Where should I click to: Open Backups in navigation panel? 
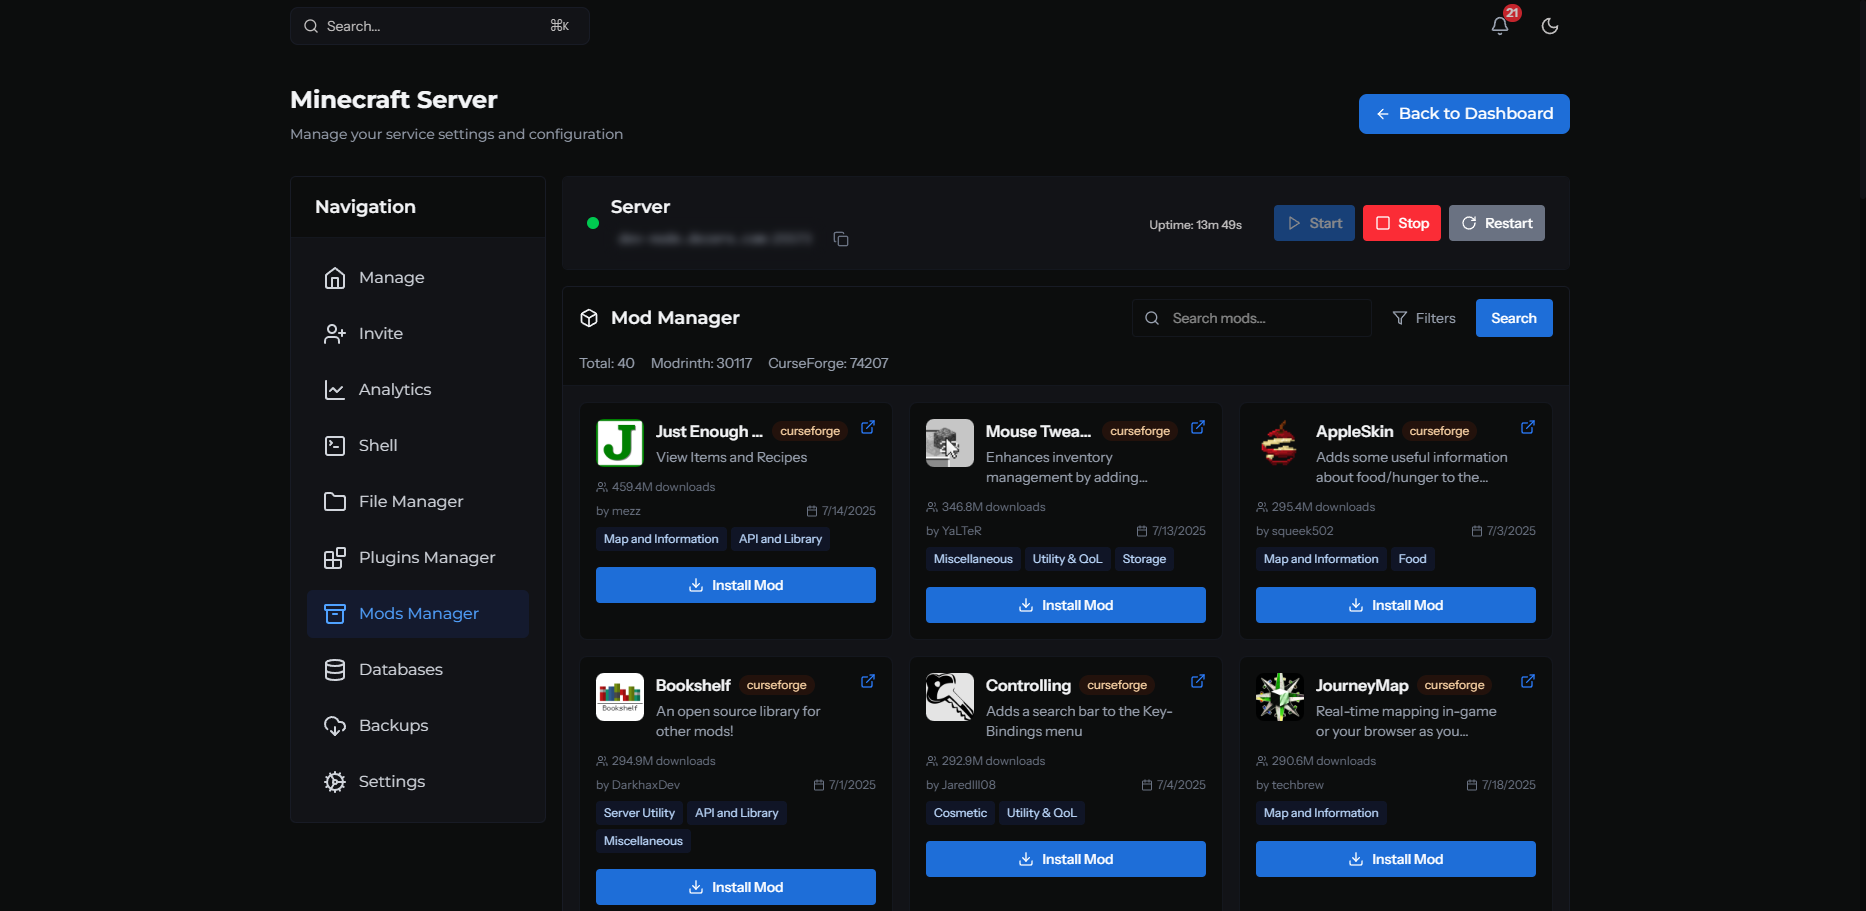click(418, 726)
